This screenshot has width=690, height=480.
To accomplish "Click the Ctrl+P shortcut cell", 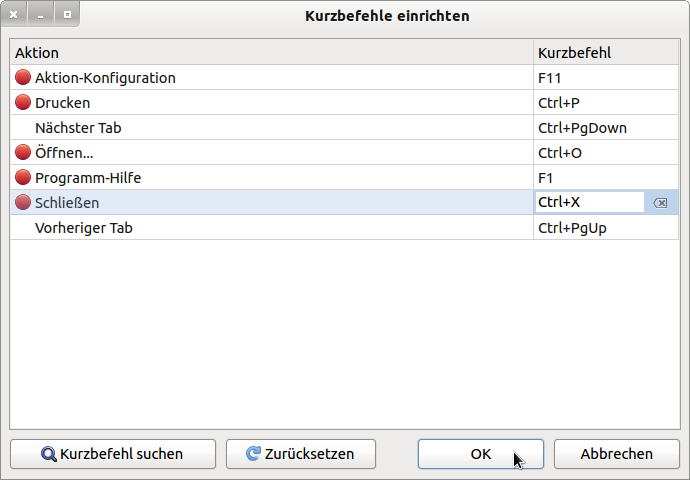I will click(605, 102).
